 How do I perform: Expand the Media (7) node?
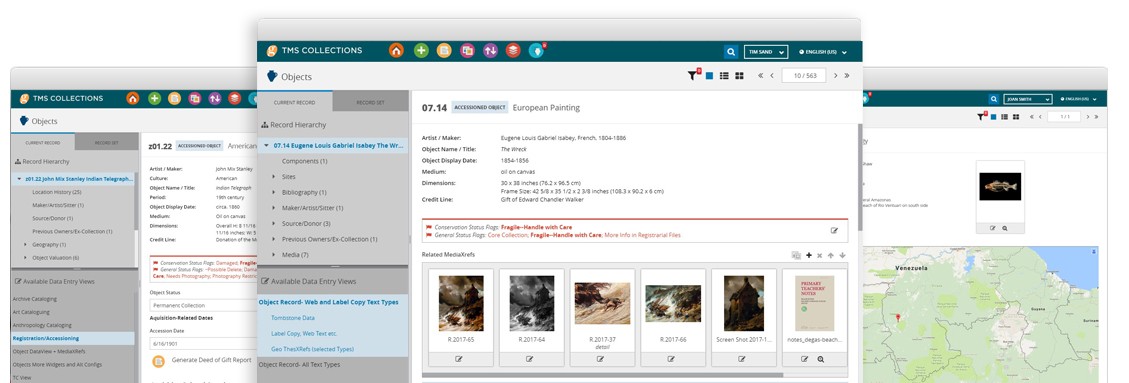(x=274, y=255)
